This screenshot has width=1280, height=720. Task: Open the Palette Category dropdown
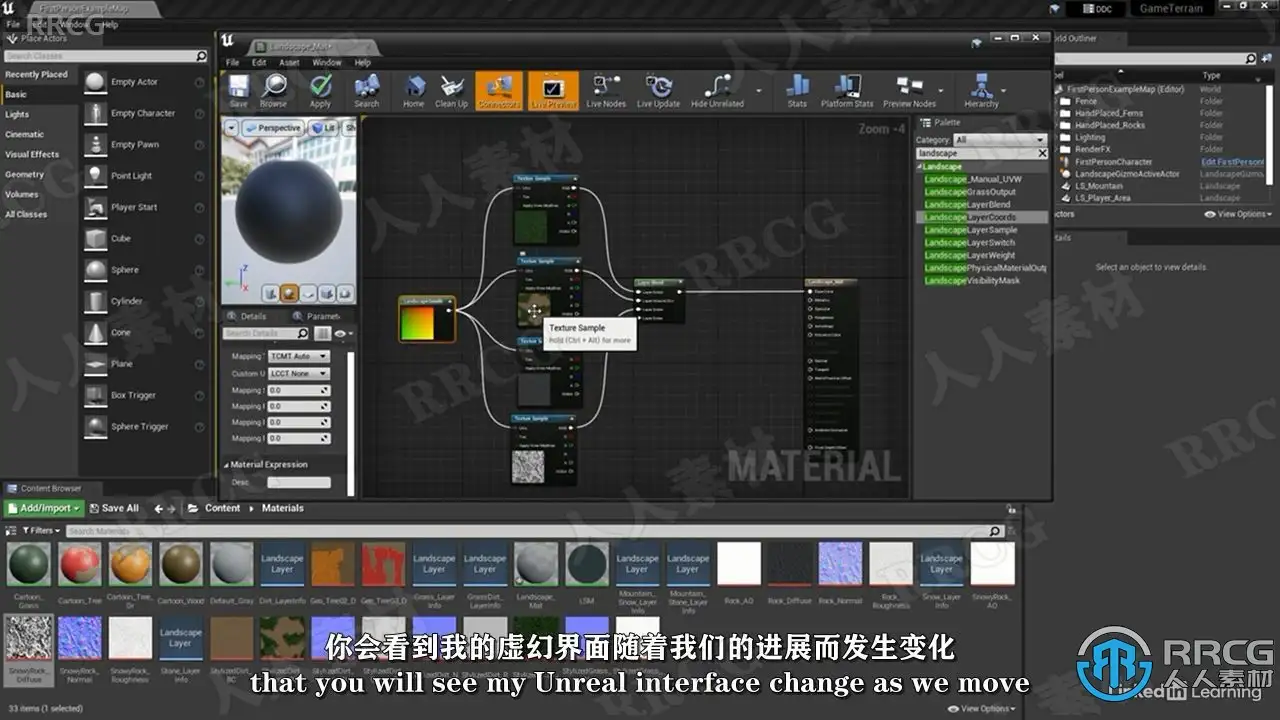[999, 139]
